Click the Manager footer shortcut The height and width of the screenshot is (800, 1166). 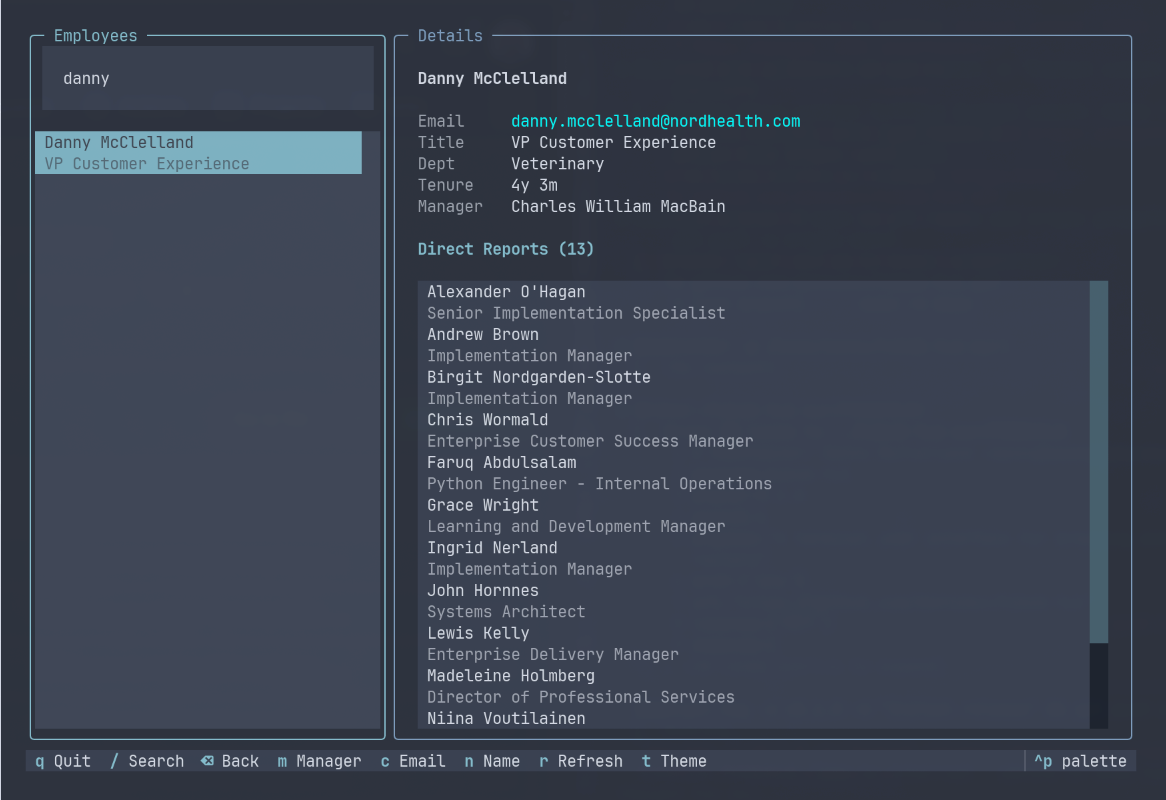coord(319,761)
